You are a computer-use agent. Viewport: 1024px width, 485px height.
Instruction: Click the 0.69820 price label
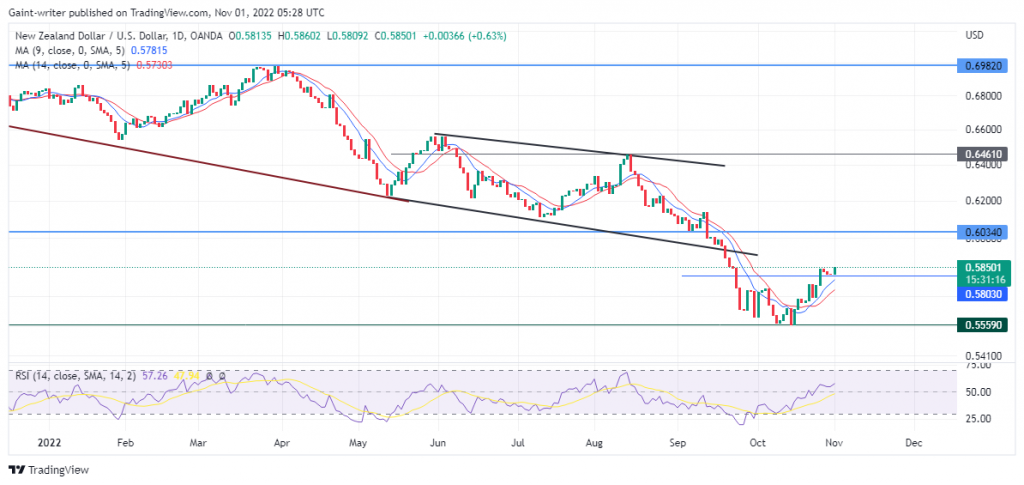coord(984,66)
